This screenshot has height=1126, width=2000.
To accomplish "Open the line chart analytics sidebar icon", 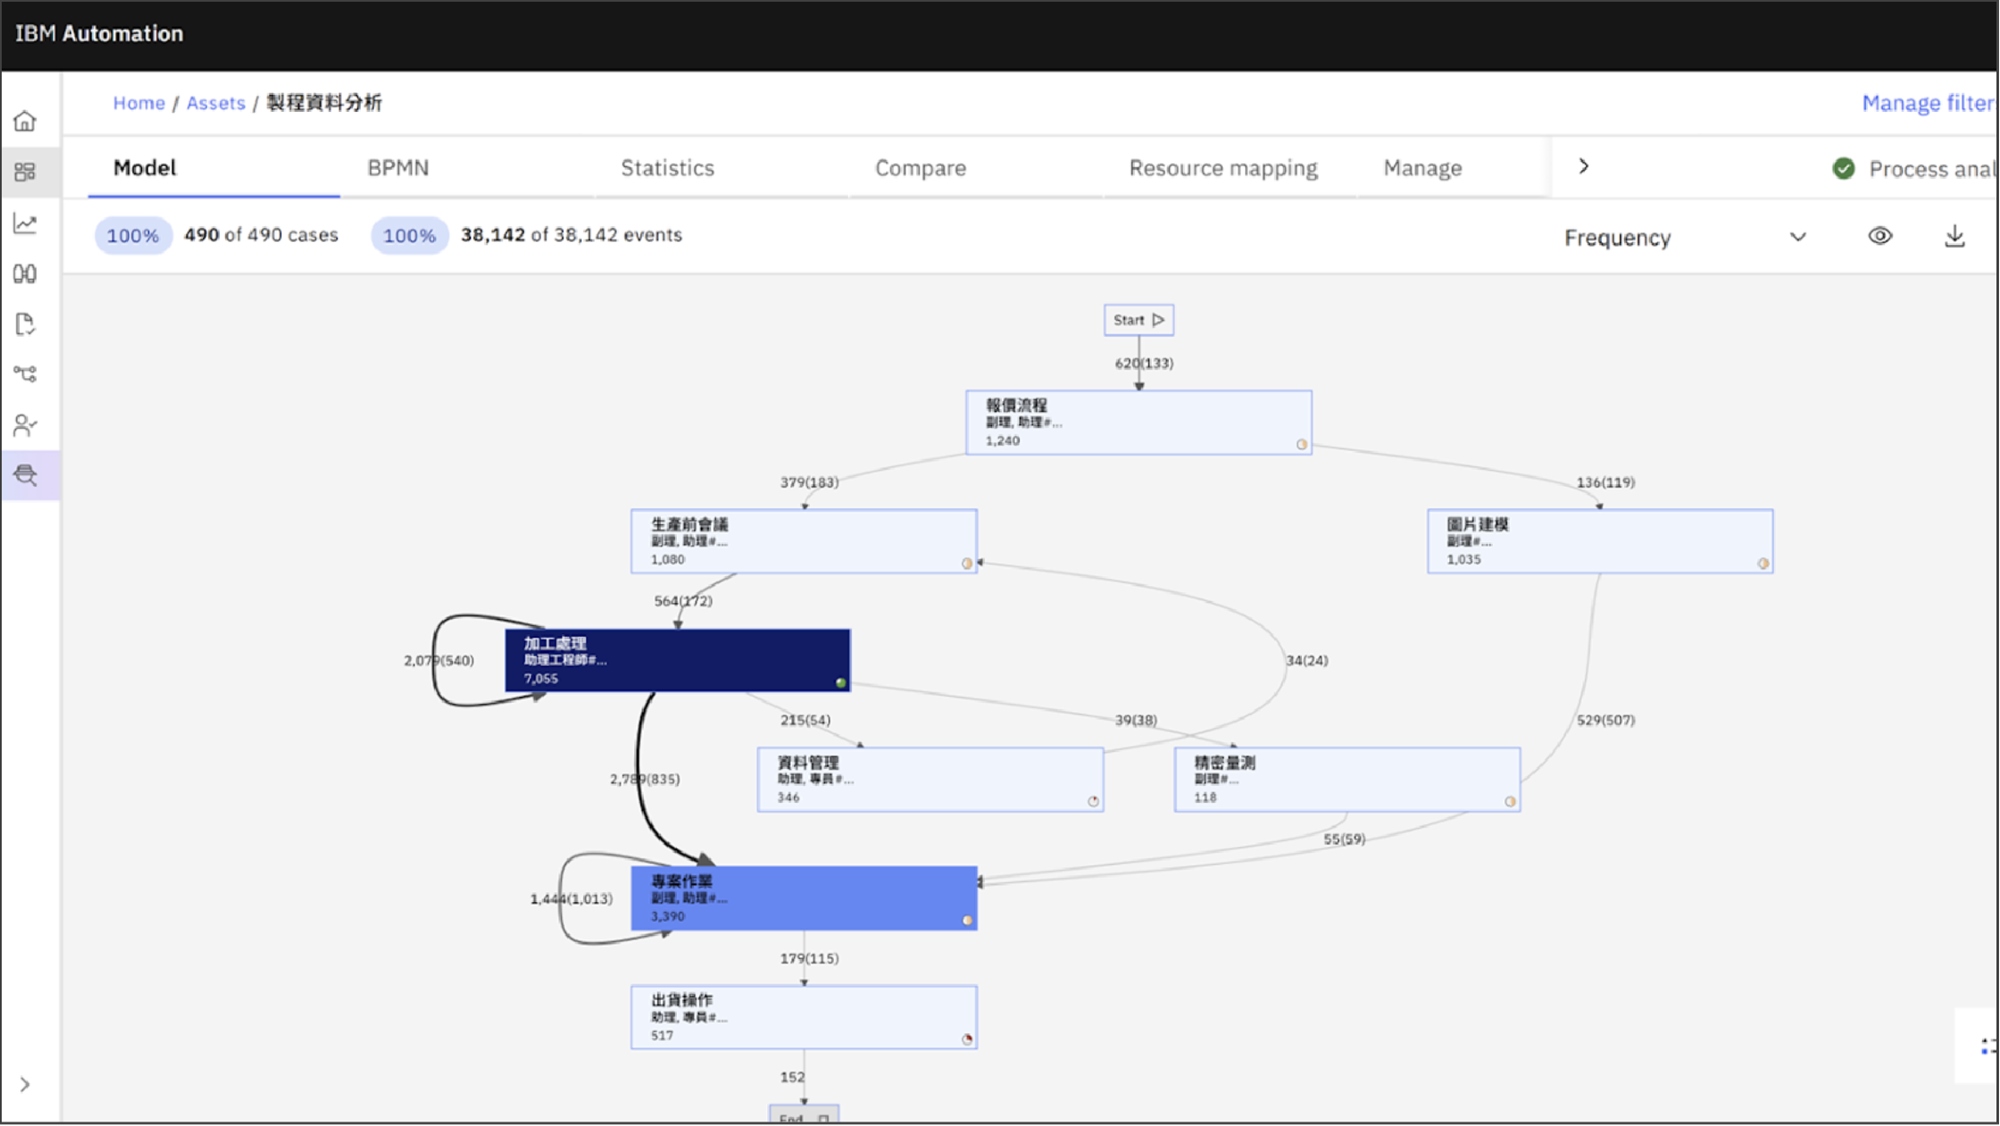I will (25, 223).
